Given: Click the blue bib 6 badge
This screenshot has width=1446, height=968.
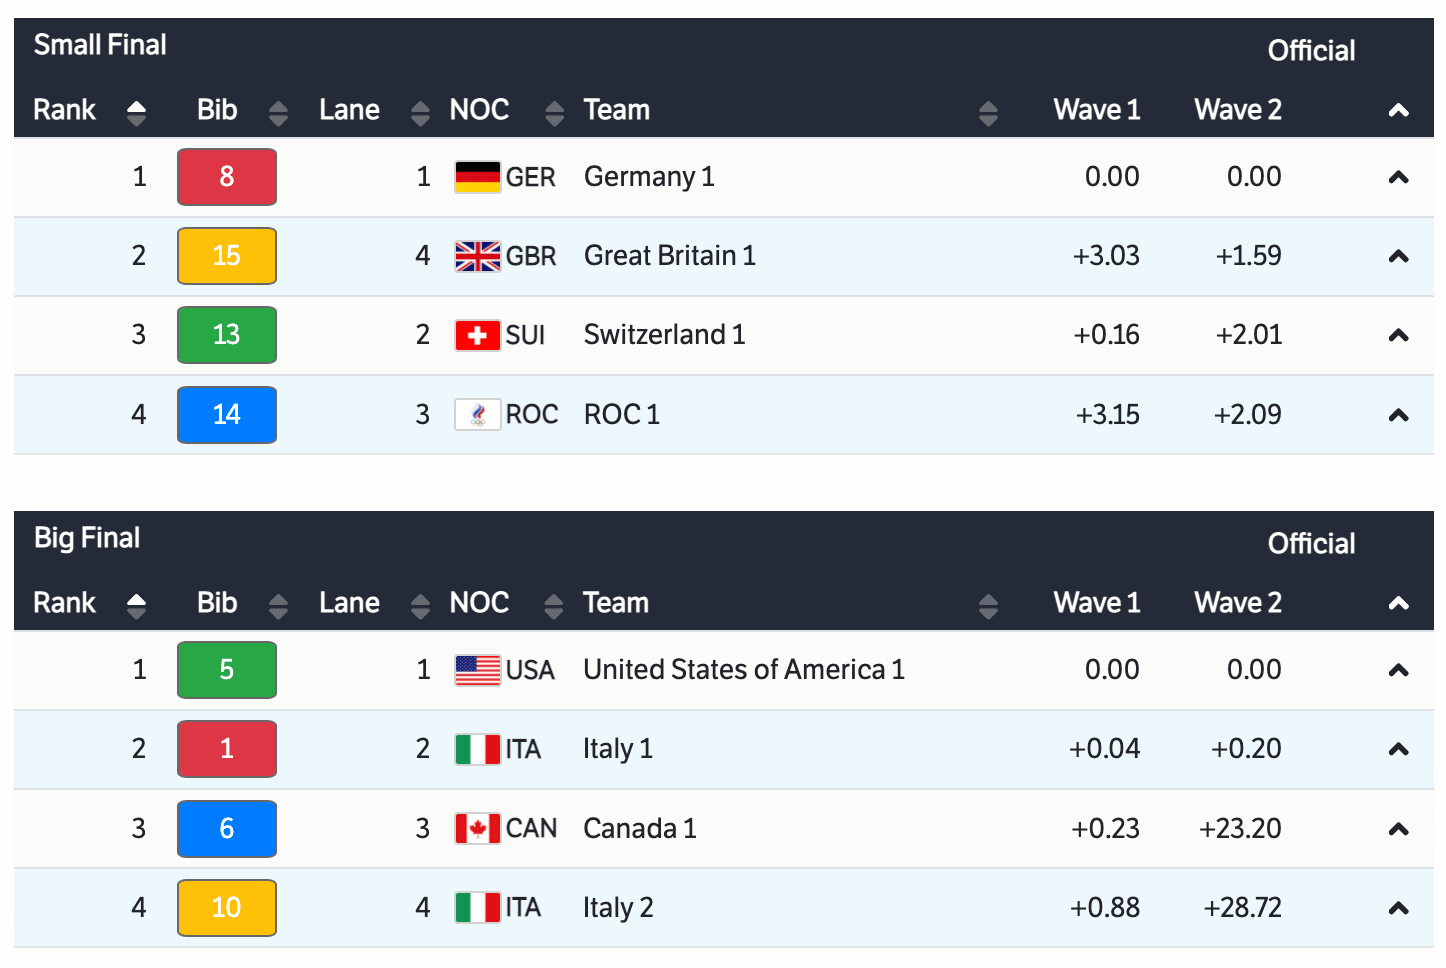Looking at the screenshot, I should point(227,828).
